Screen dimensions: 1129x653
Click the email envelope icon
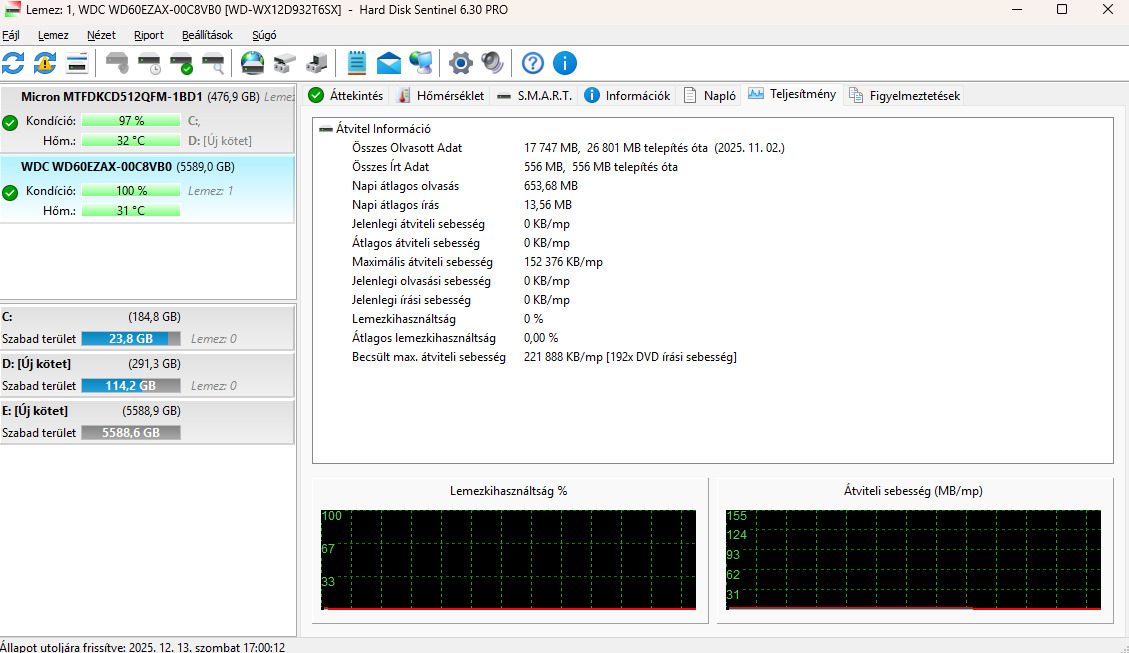click(389, 63)
